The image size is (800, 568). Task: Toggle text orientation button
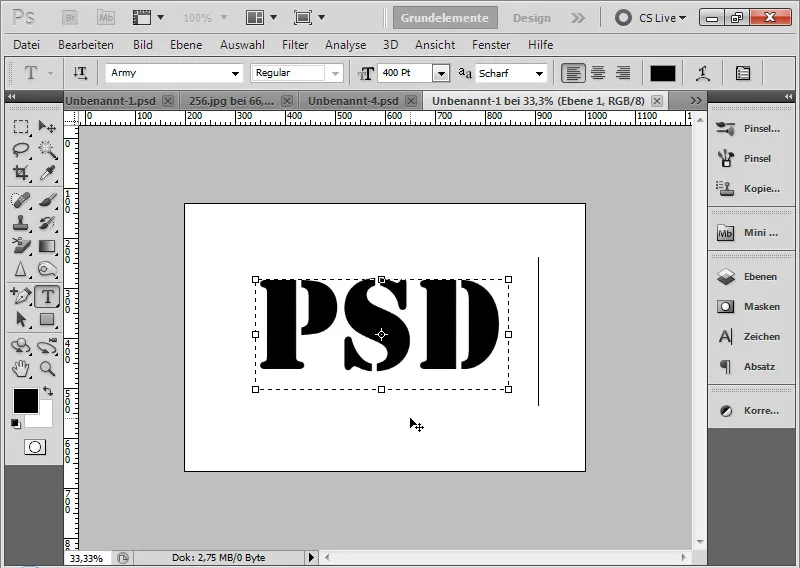(x=80, y=73)
